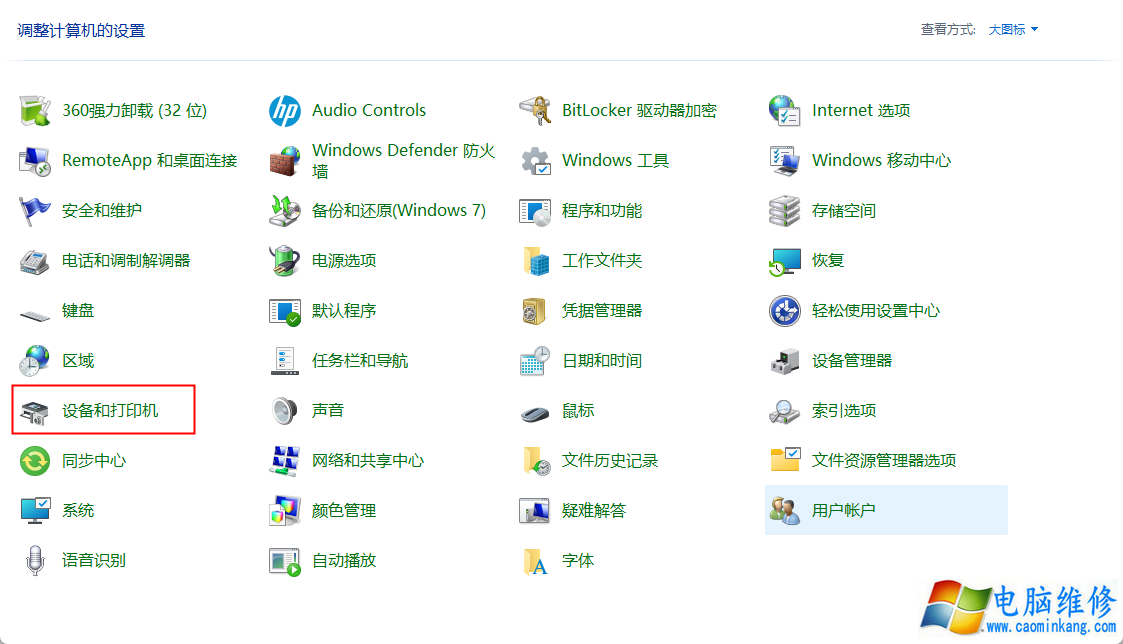Image resolution: width=1123 pixels, height=644 pixels.
Task: Click the 语音识别 text link
Action: (x=94, y=561)
